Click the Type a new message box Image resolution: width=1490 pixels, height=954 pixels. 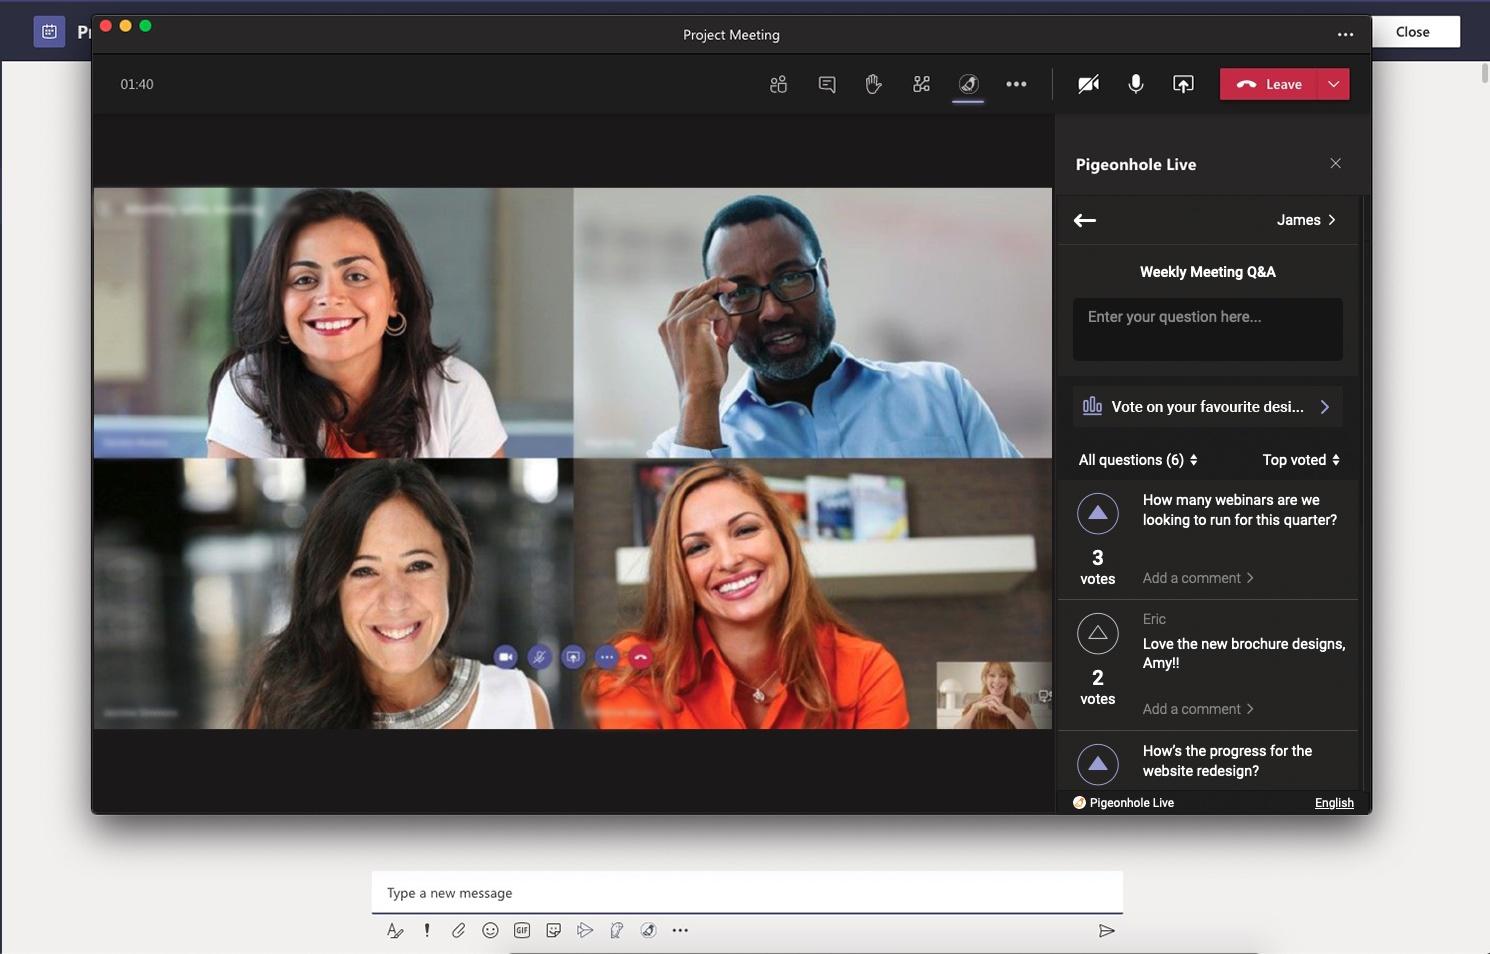click(747, 893)
